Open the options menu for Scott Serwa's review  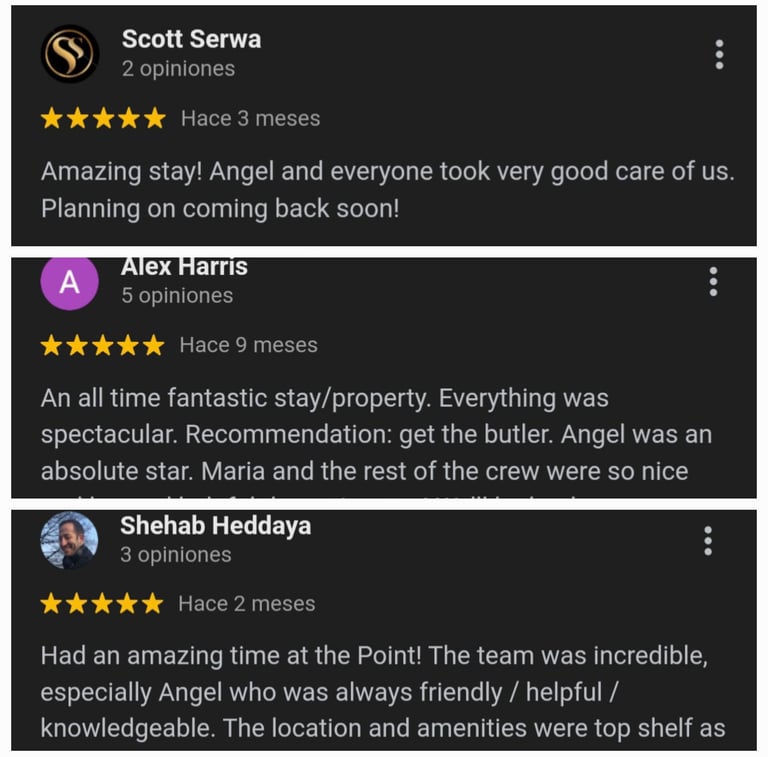click(x=719, y=54)
